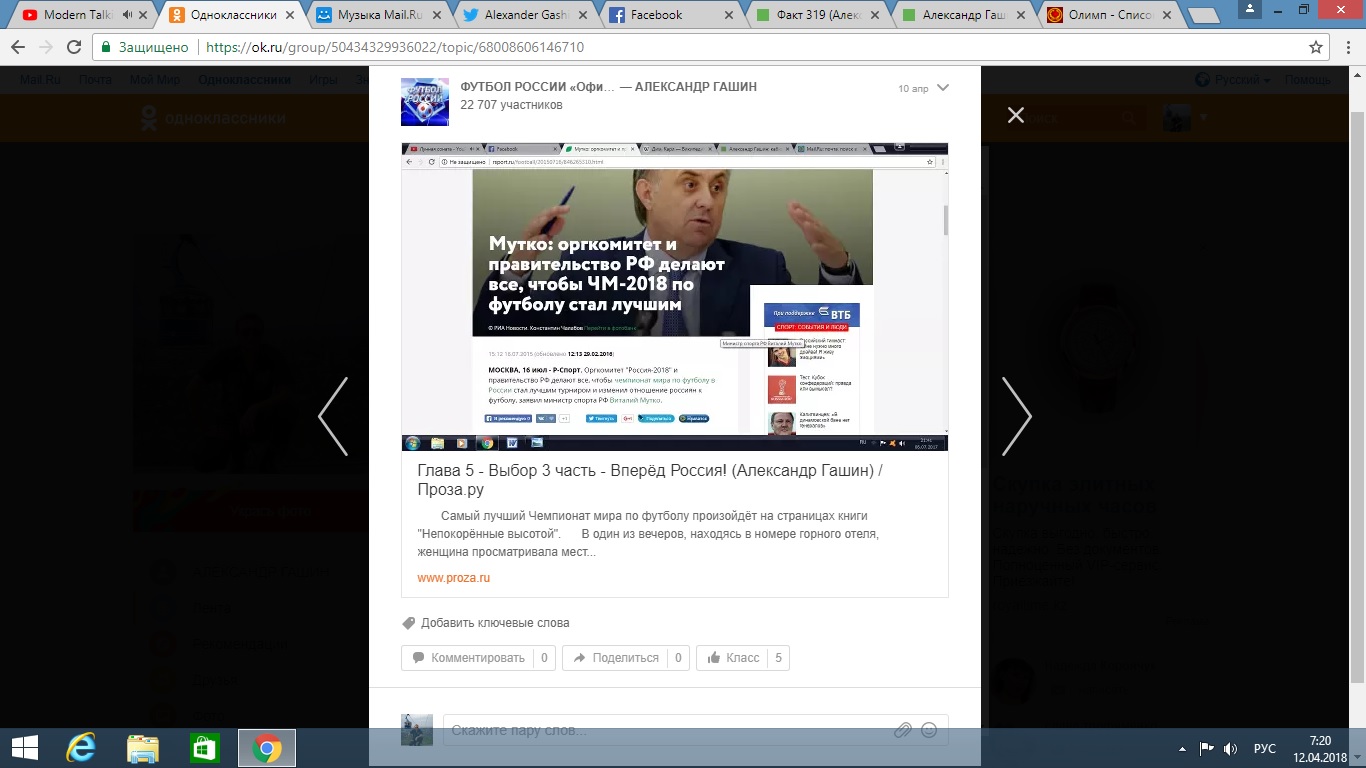Switch to the Facebook tab
This screenshot has height=768, width=1366.
(668, 15)
